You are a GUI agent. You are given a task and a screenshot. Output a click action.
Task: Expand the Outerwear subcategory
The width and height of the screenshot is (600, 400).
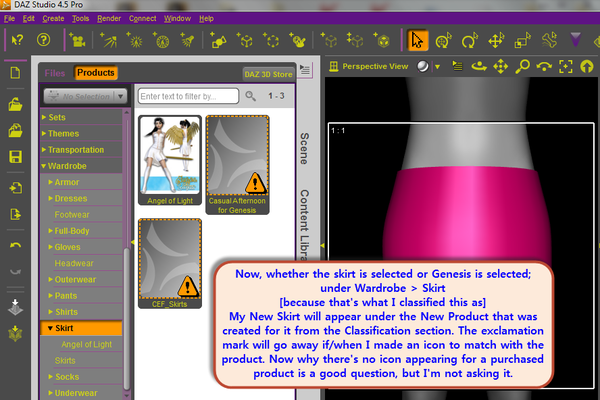(x=51, y=279)
